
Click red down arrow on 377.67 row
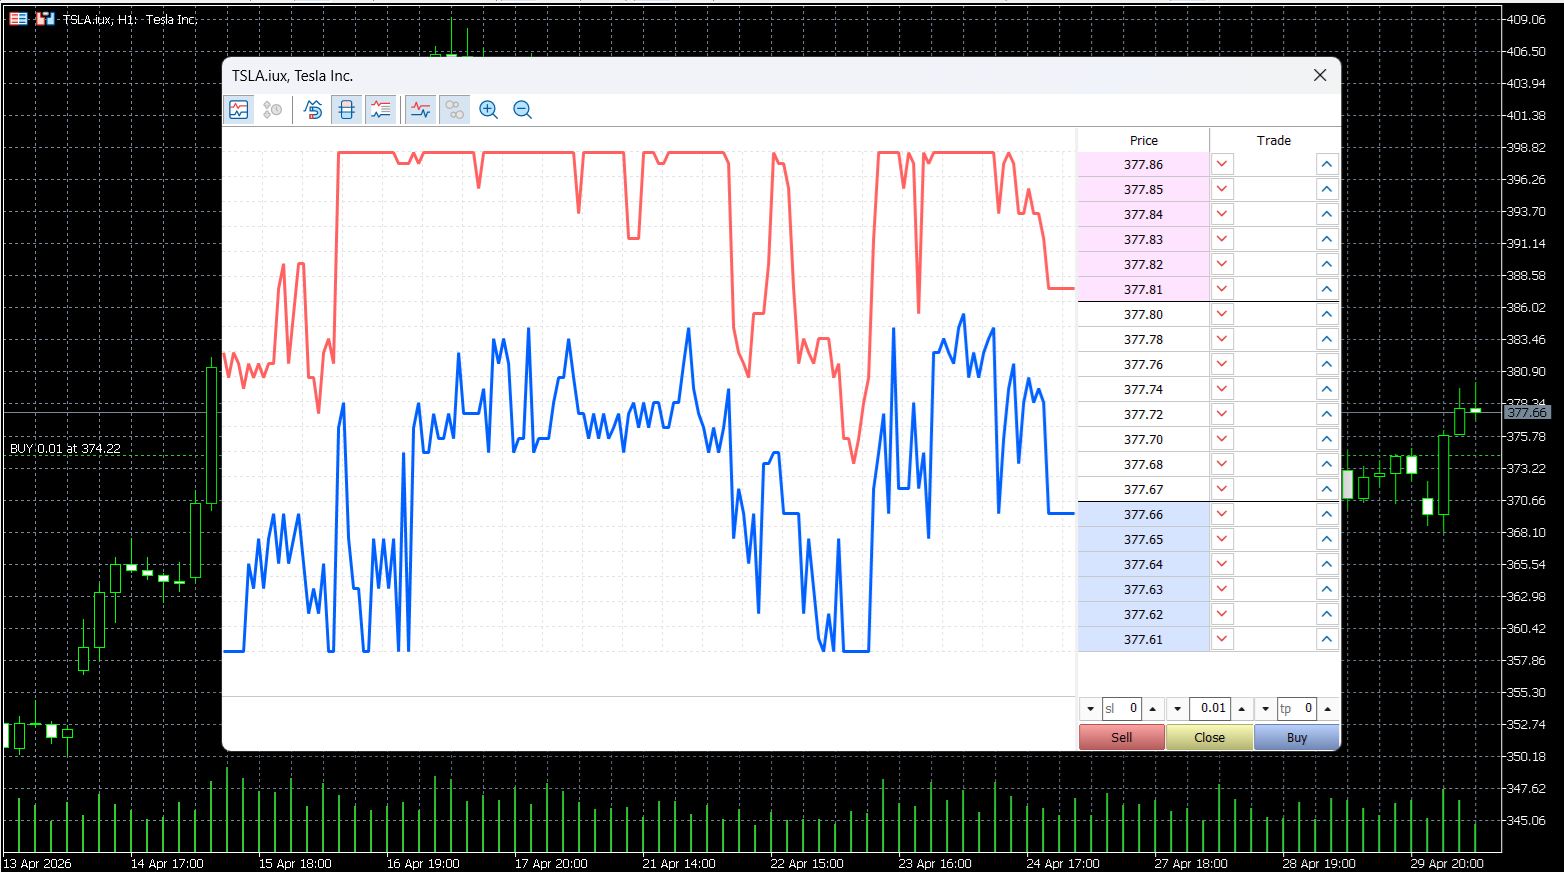[x=1222, y=489]
